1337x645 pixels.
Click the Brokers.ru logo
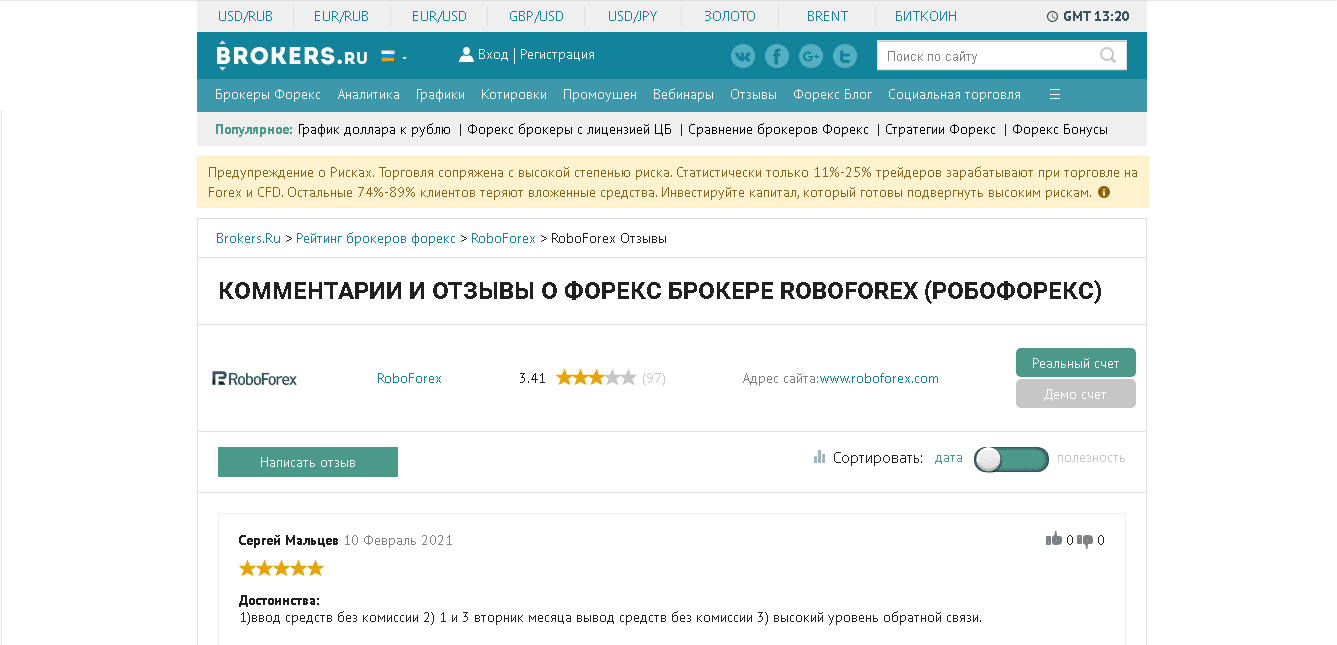tap(292, 56)
